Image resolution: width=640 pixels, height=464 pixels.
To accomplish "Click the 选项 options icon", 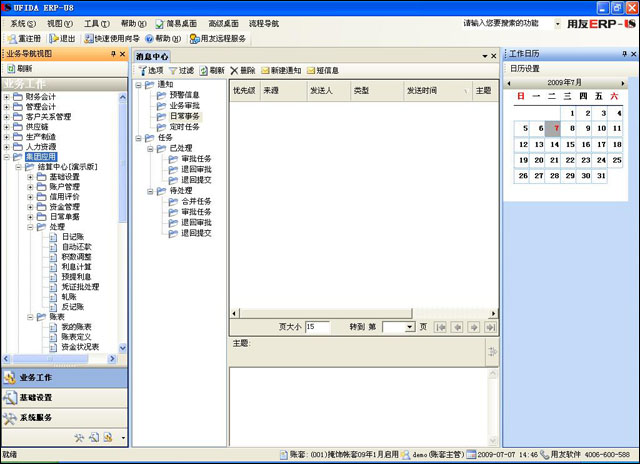I will pos(142,71).
